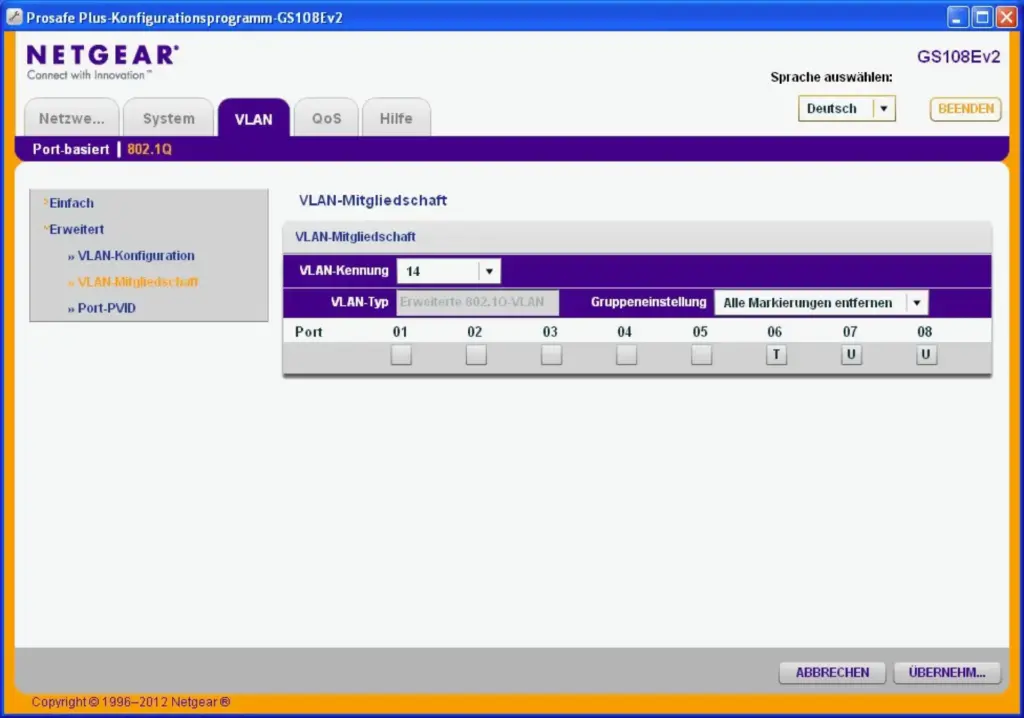Image resolution: width=1024 pixels, height=718 pixels.
Task: Open VLAN-Konfiguration in sidebar
Action: (136, 256)
